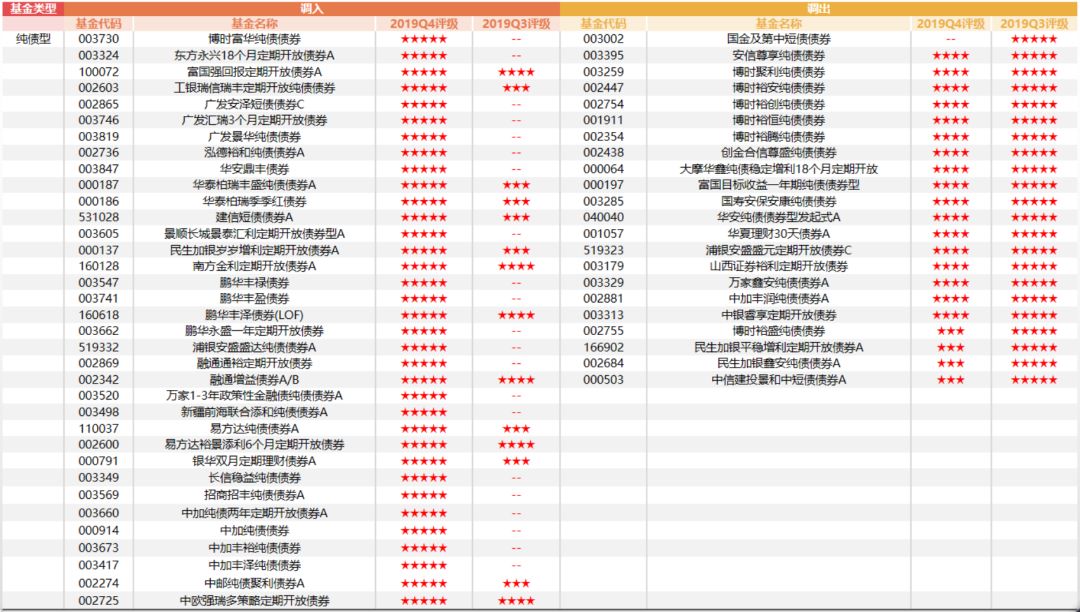Select fund name 国寿安保安康纯债债券

pyautogui.click(x=779, y=201)
